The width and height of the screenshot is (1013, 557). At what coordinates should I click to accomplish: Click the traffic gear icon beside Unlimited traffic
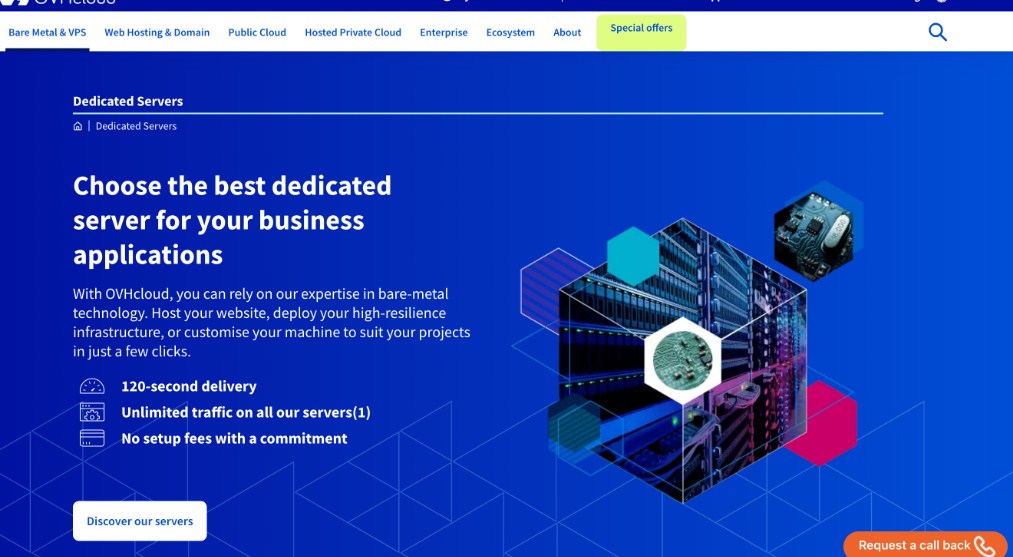coord(92,412)
